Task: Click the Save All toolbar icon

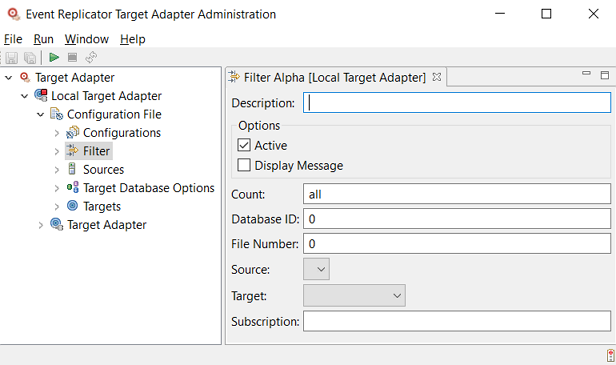Action: [x=30, y=58]
